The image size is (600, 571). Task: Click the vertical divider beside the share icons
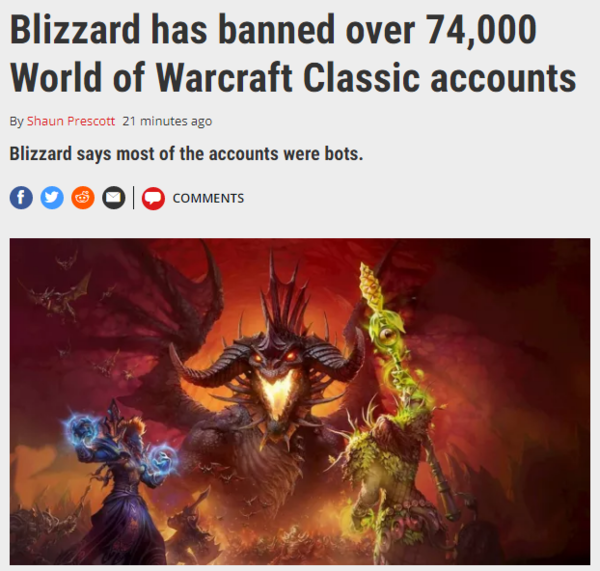134,198
